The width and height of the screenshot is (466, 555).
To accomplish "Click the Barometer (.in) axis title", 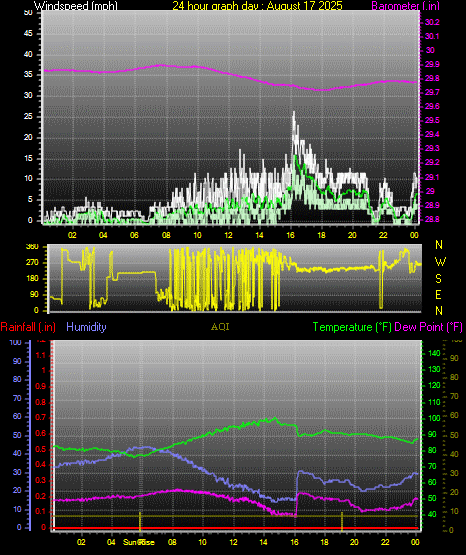I will click(x=406, y=6).
